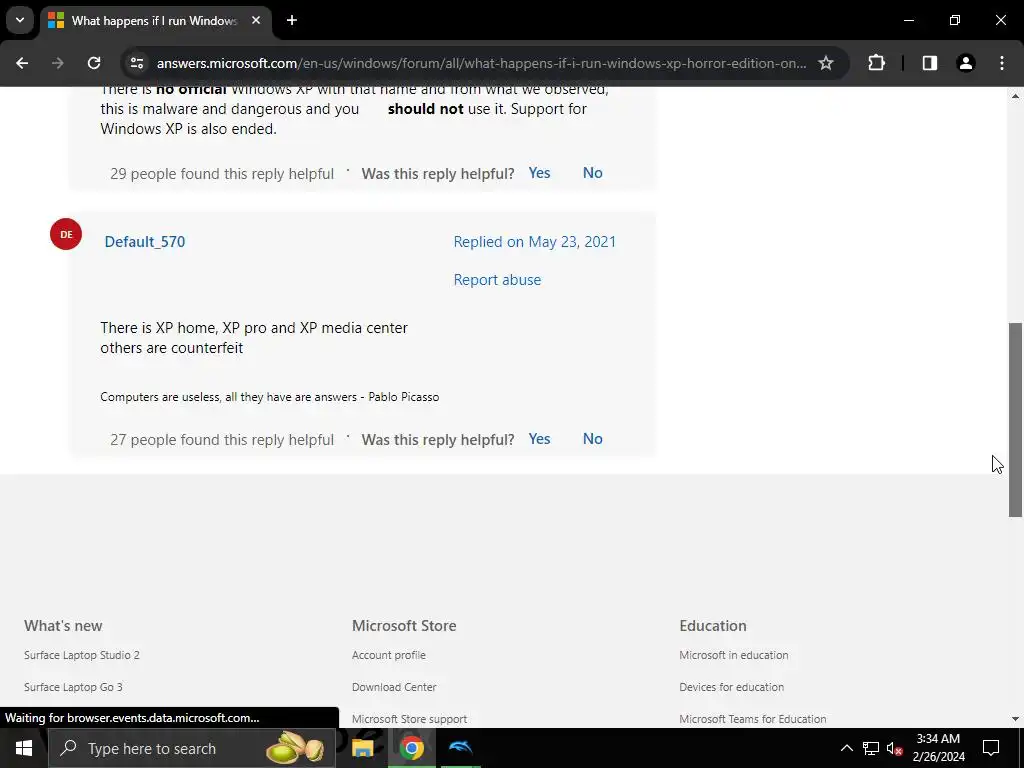This screenshot has height=768, width=1024.
Task: Bookmark this page with the star icon
Action: tap(825, 63)
